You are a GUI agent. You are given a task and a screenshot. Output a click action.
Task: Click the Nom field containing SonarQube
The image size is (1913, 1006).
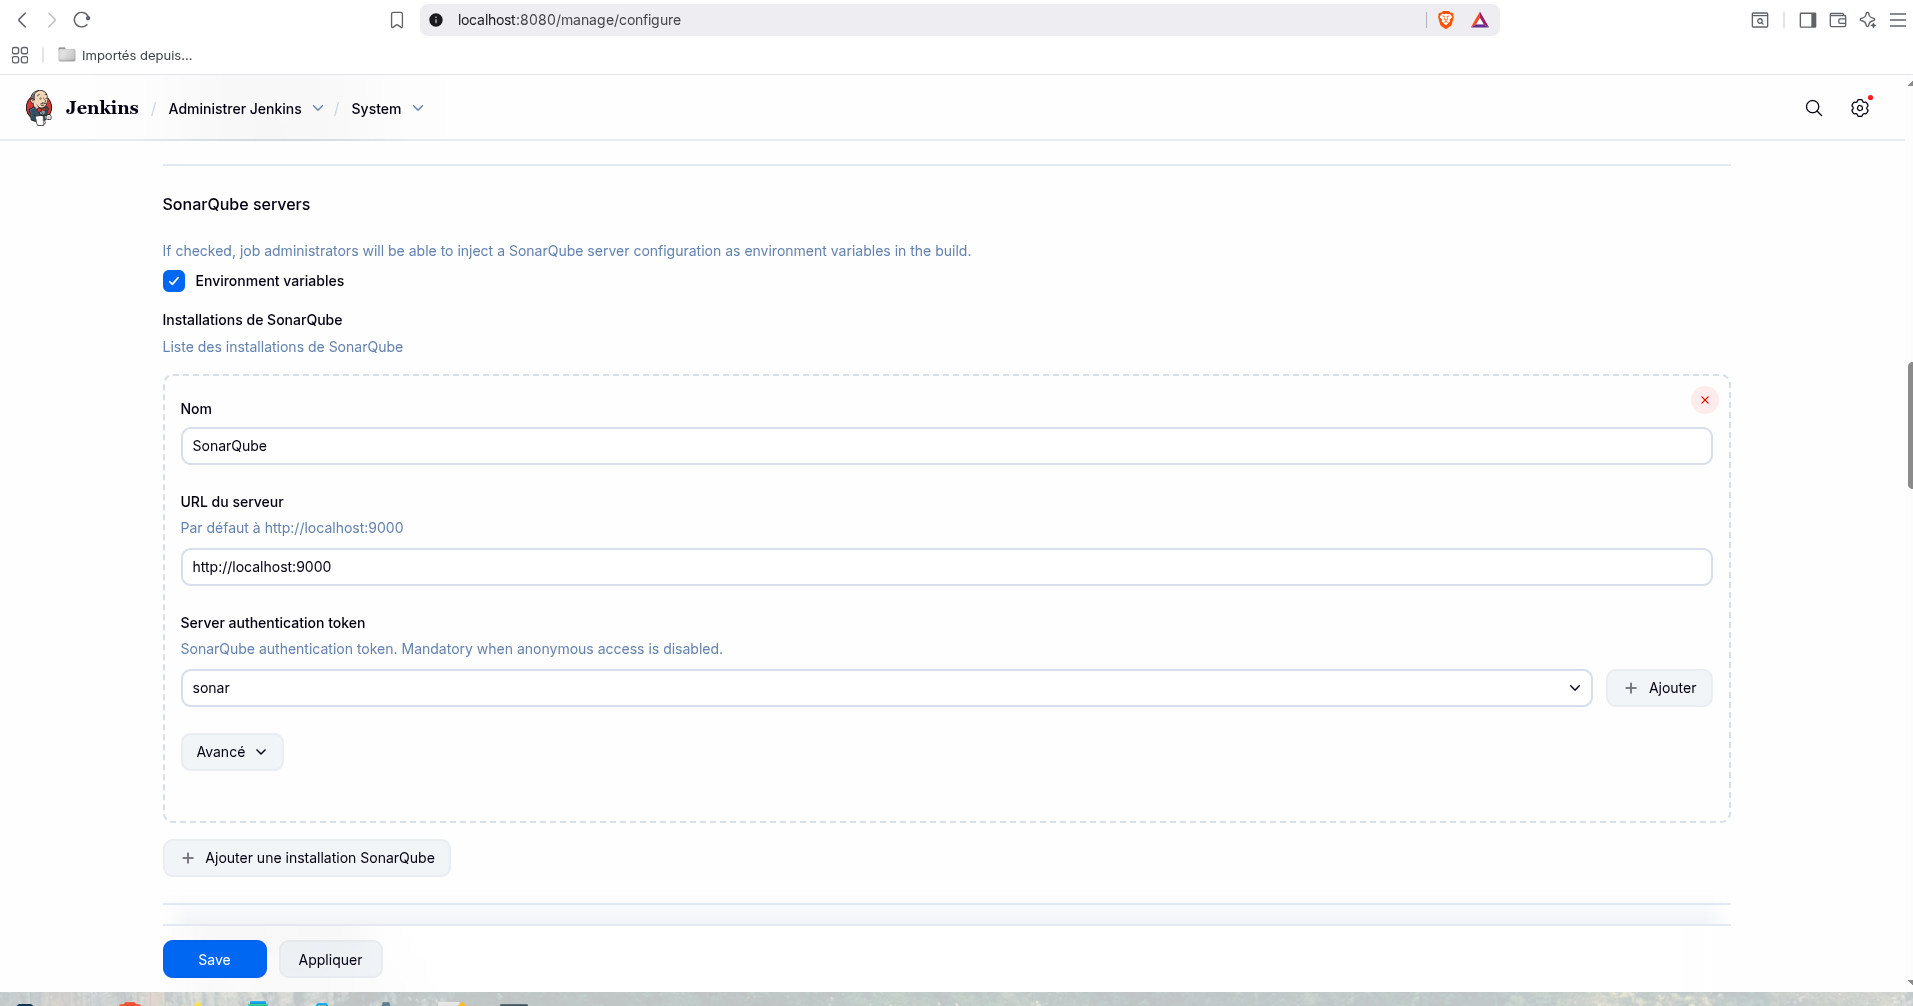coord(946,446)
